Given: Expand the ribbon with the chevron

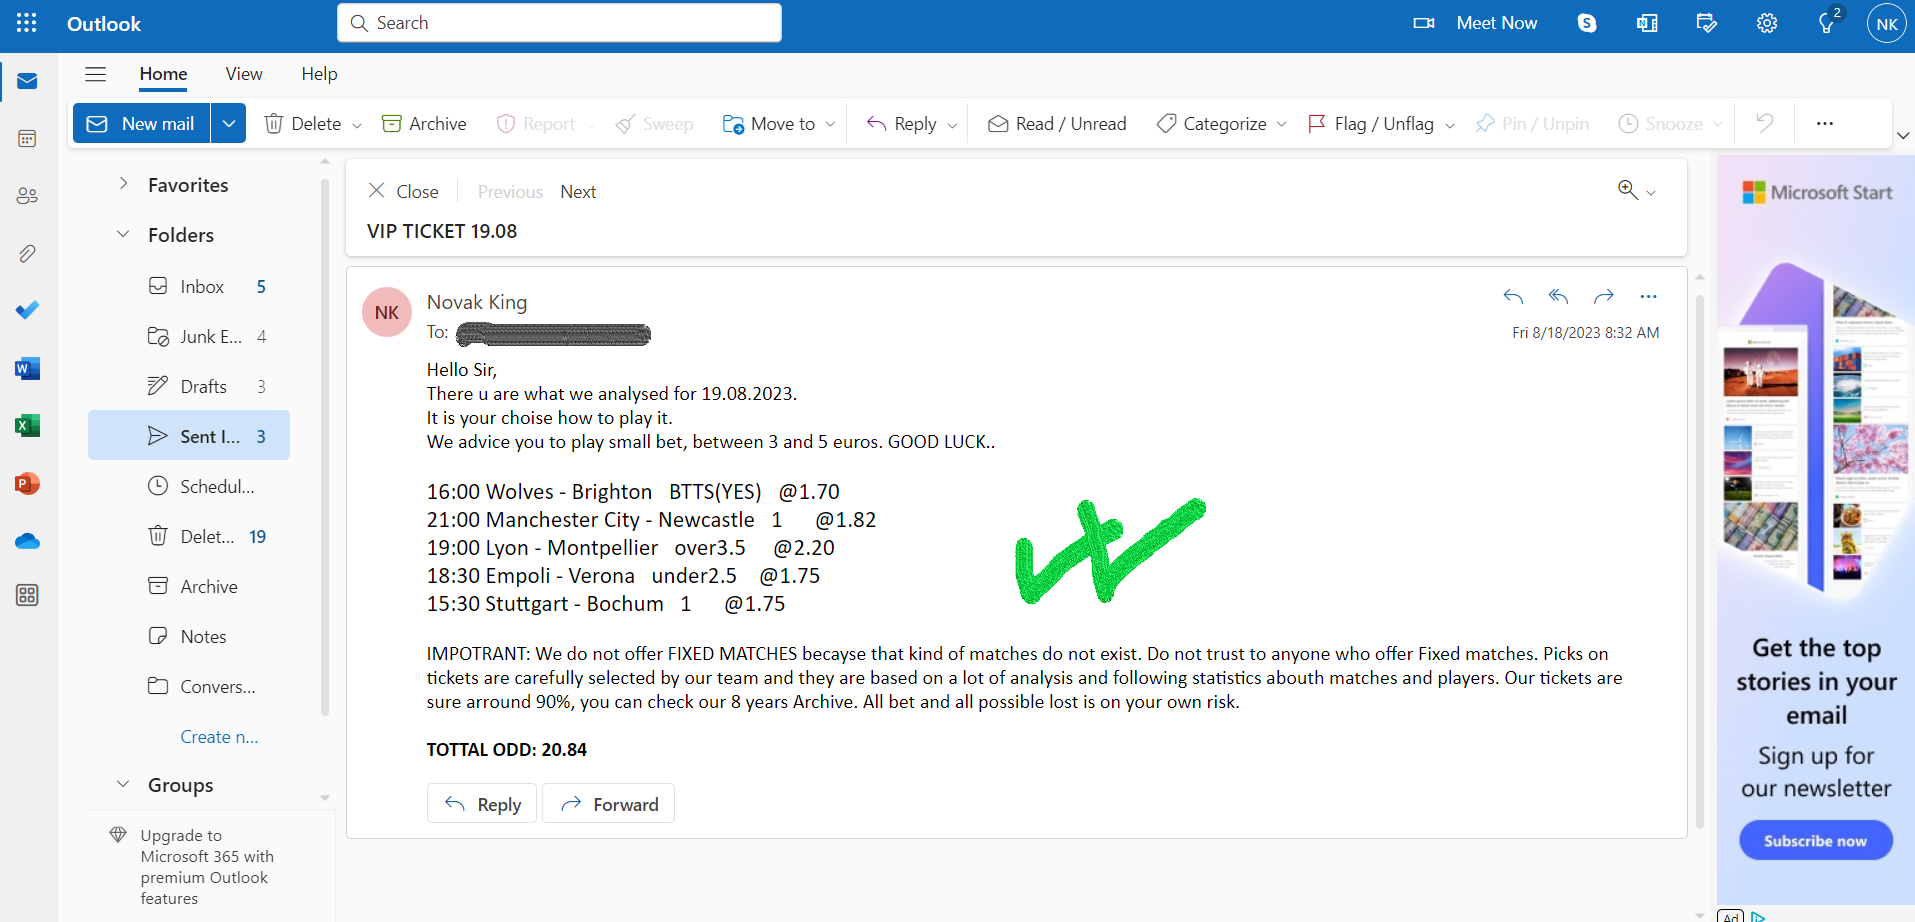Looking at the screenshot, I should click(x=1903, y=135).
